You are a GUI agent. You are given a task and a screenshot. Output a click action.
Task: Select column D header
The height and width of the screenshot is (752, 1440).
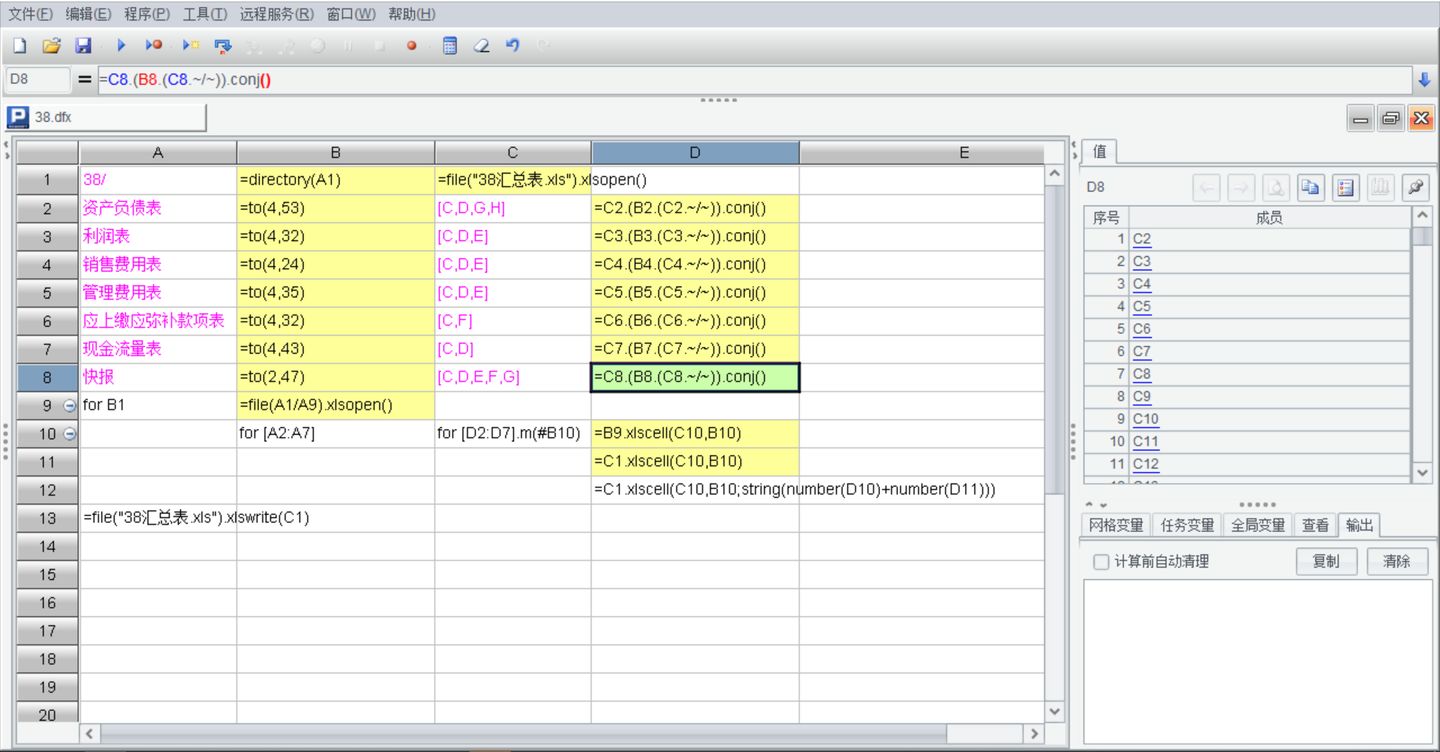[695, 153]
